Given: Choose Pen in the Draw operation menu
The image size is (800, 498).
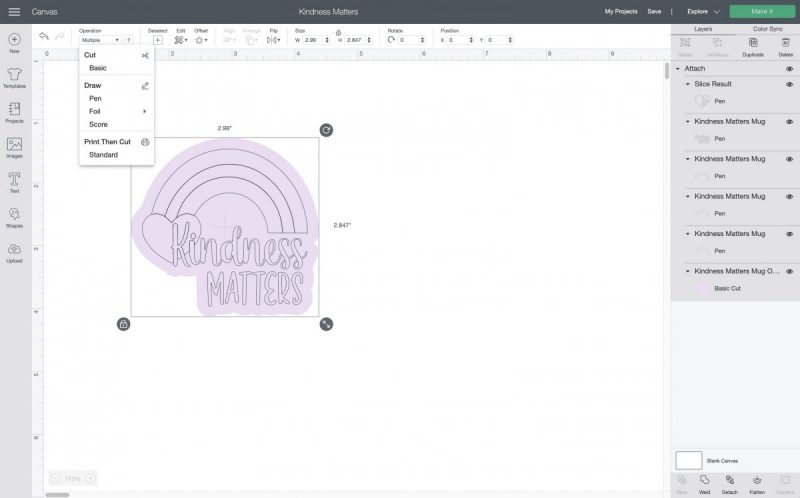Looking at the screenshot, I should (x=95, y=98).
